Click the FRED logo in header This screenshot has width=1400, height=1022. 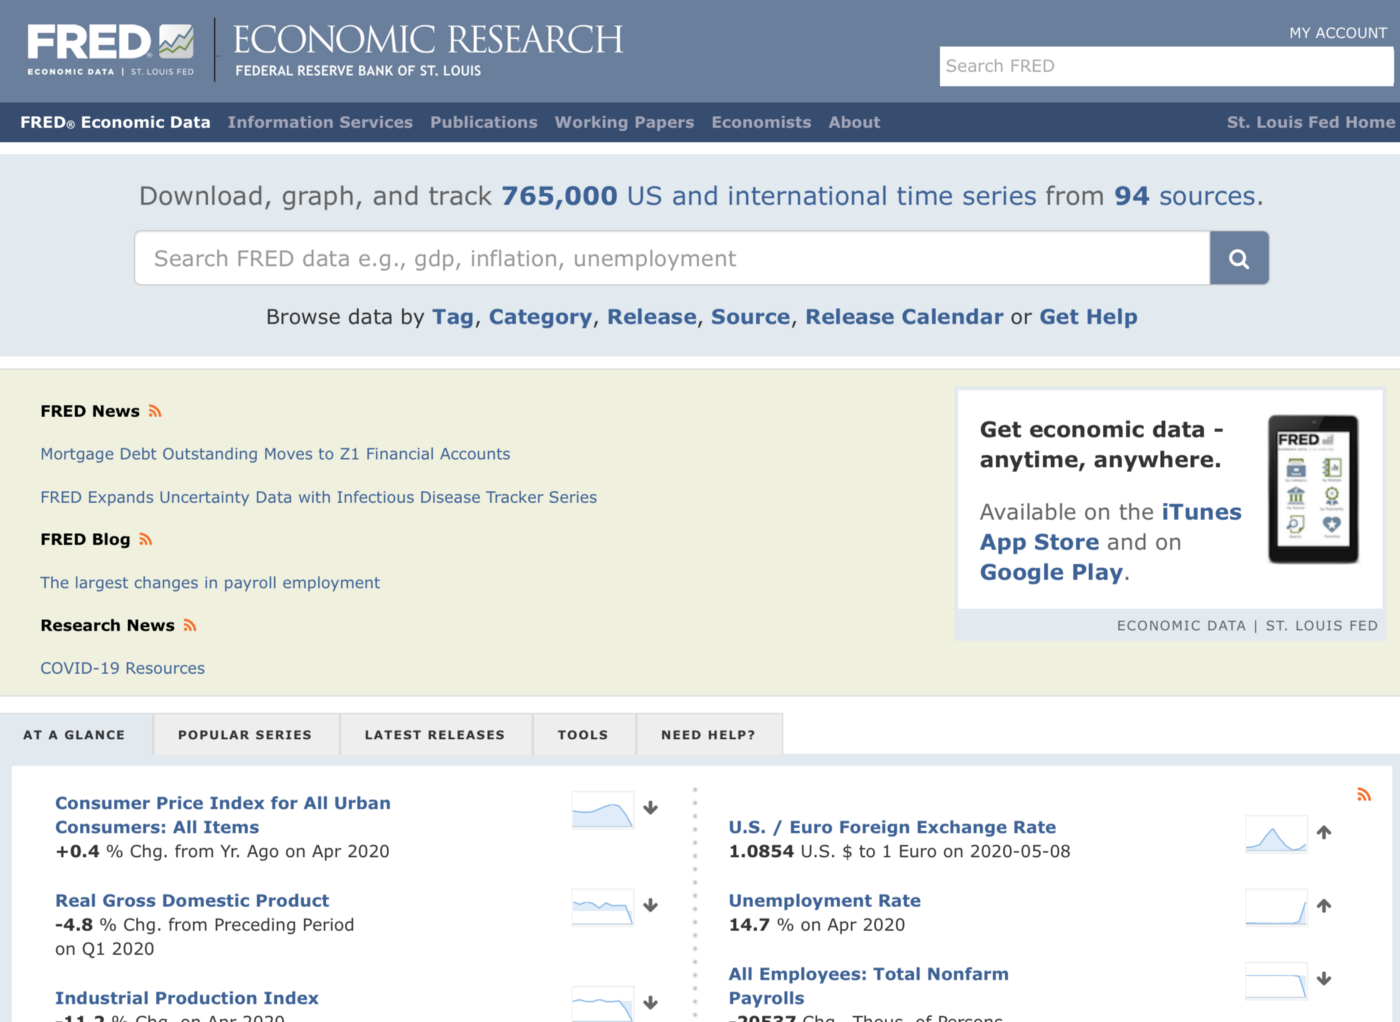click(110, 50)
